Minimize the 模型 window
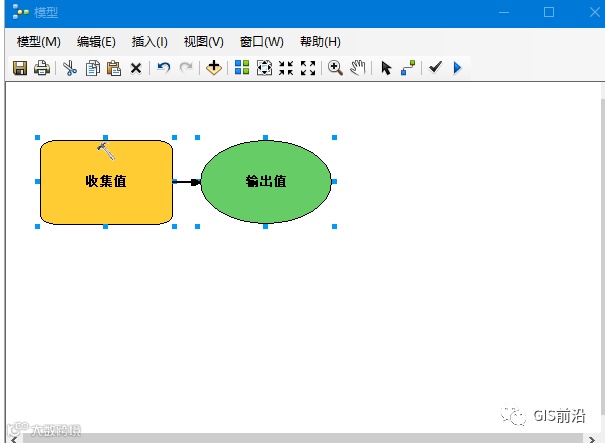605x443 pixels. pos(504,12)
